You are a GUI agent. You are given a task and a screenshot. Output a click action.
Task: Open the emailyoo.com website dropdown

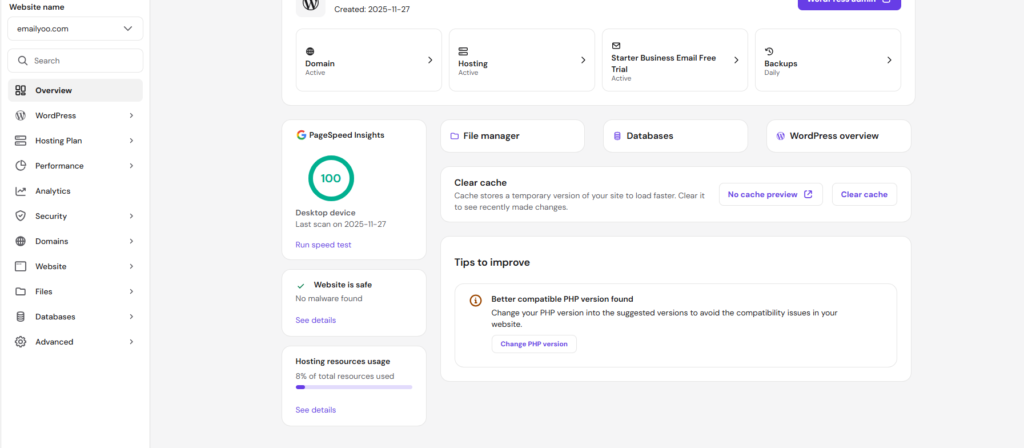[x=75, y=29]
